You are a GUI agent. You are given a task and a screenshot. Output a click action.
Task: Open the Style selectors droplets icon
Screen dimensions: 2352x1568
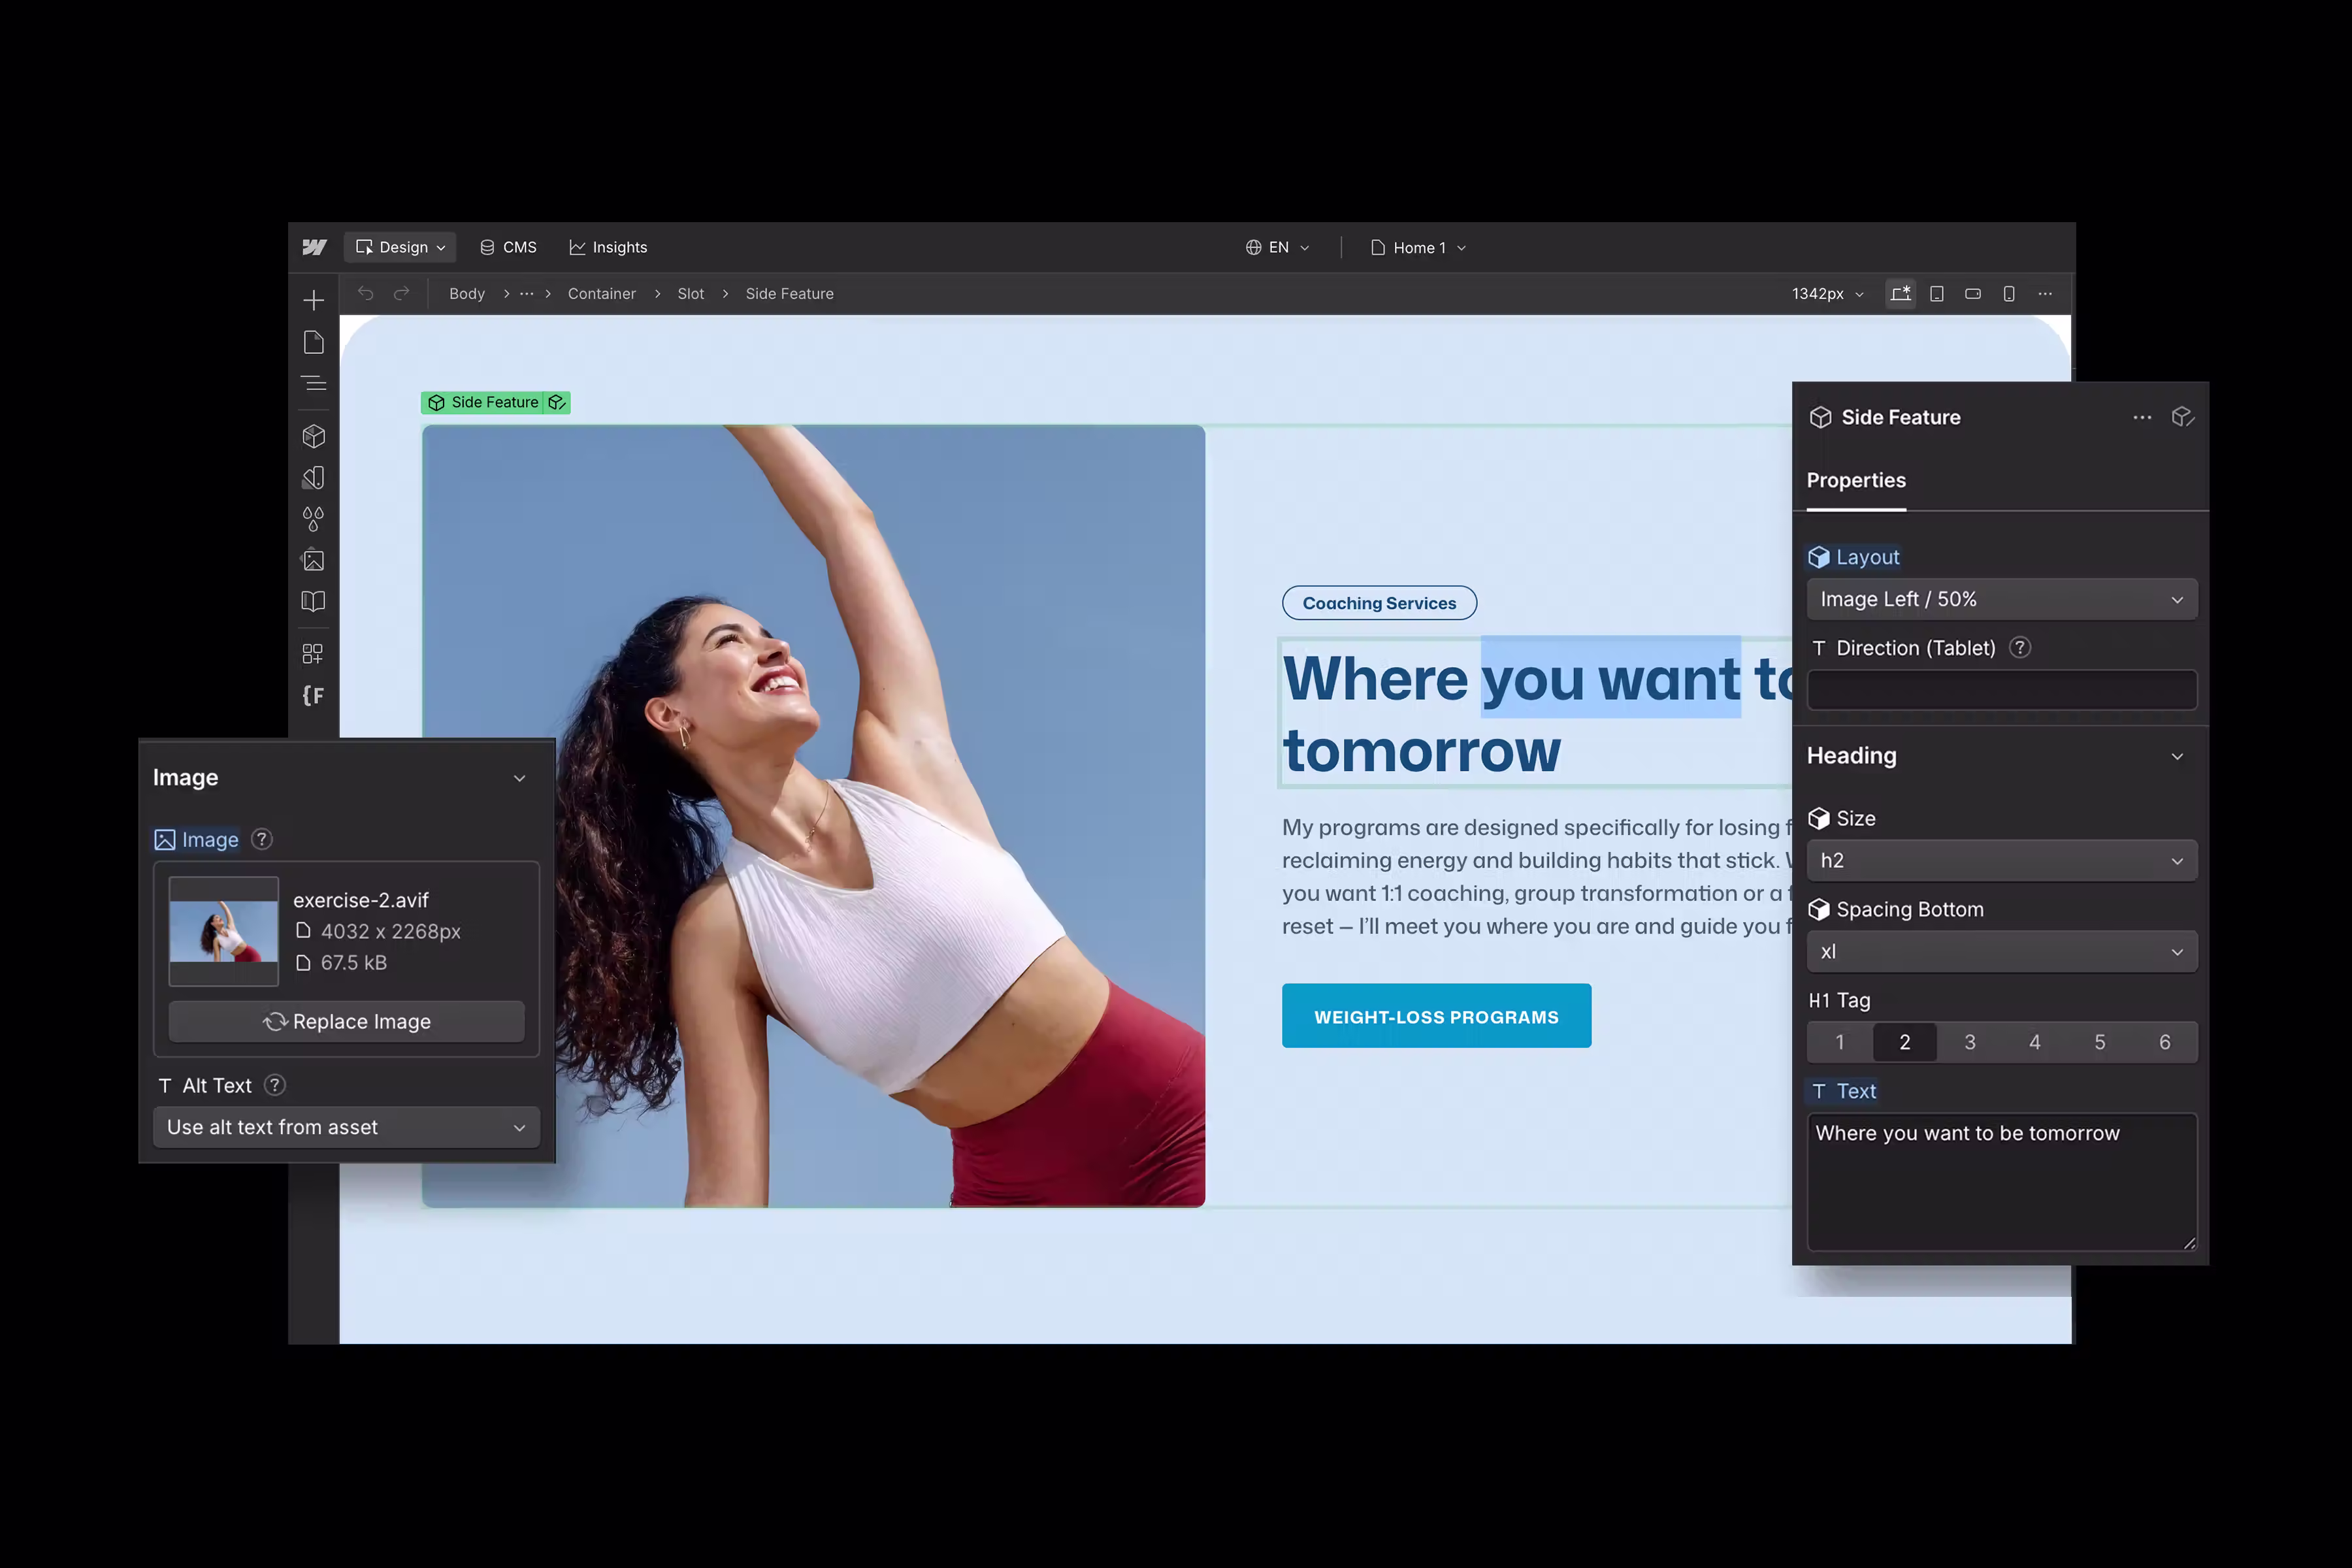[x=313, y=519]
